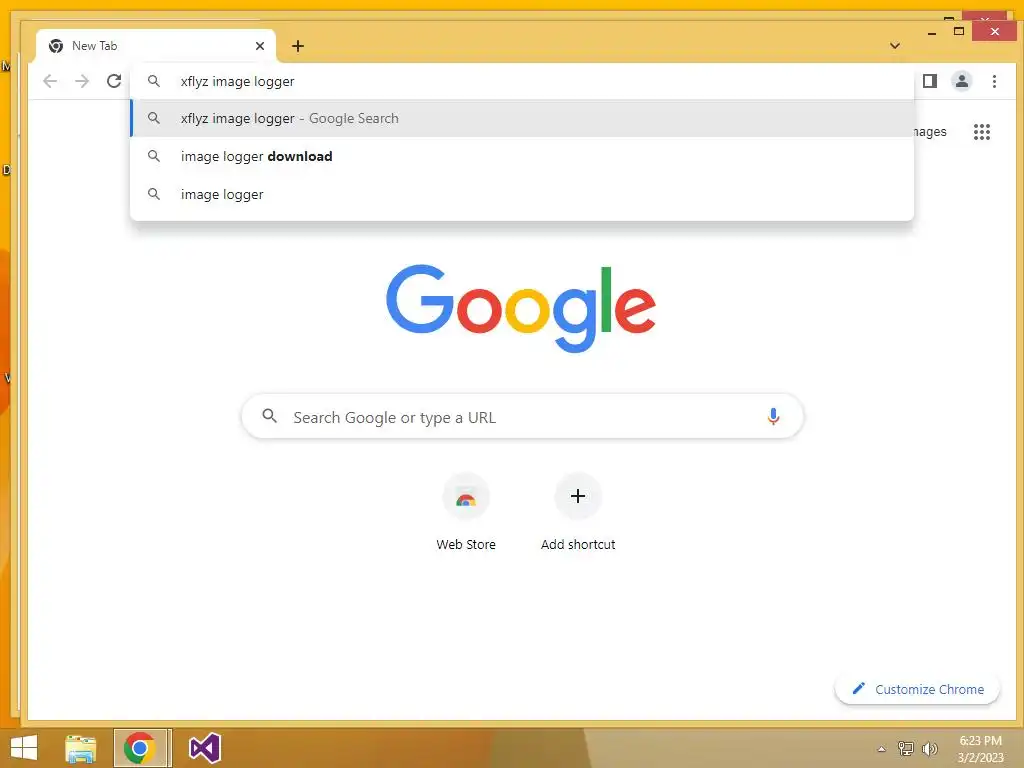This screenshot has width=1024, height=768.
Task: Click the Chrome taskbar icon
Action: (142, 748)
